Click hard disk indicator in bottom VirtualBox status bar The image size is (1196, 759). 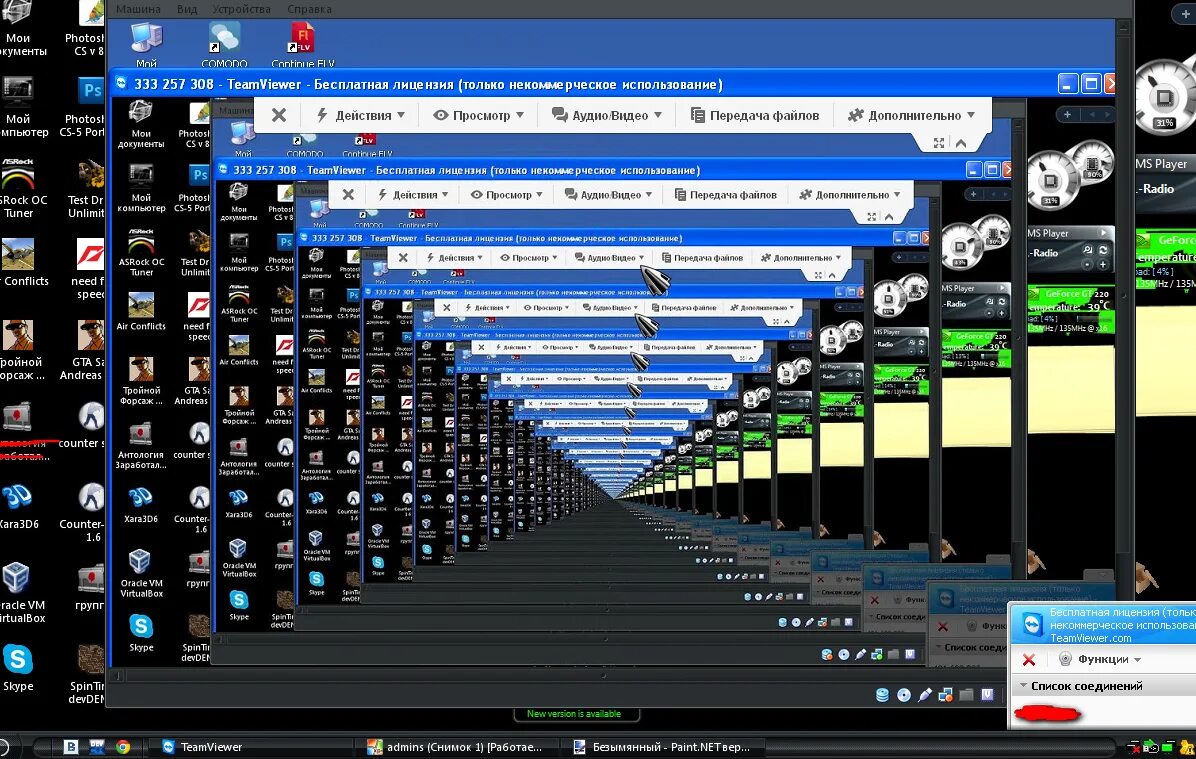click(883, 695)
